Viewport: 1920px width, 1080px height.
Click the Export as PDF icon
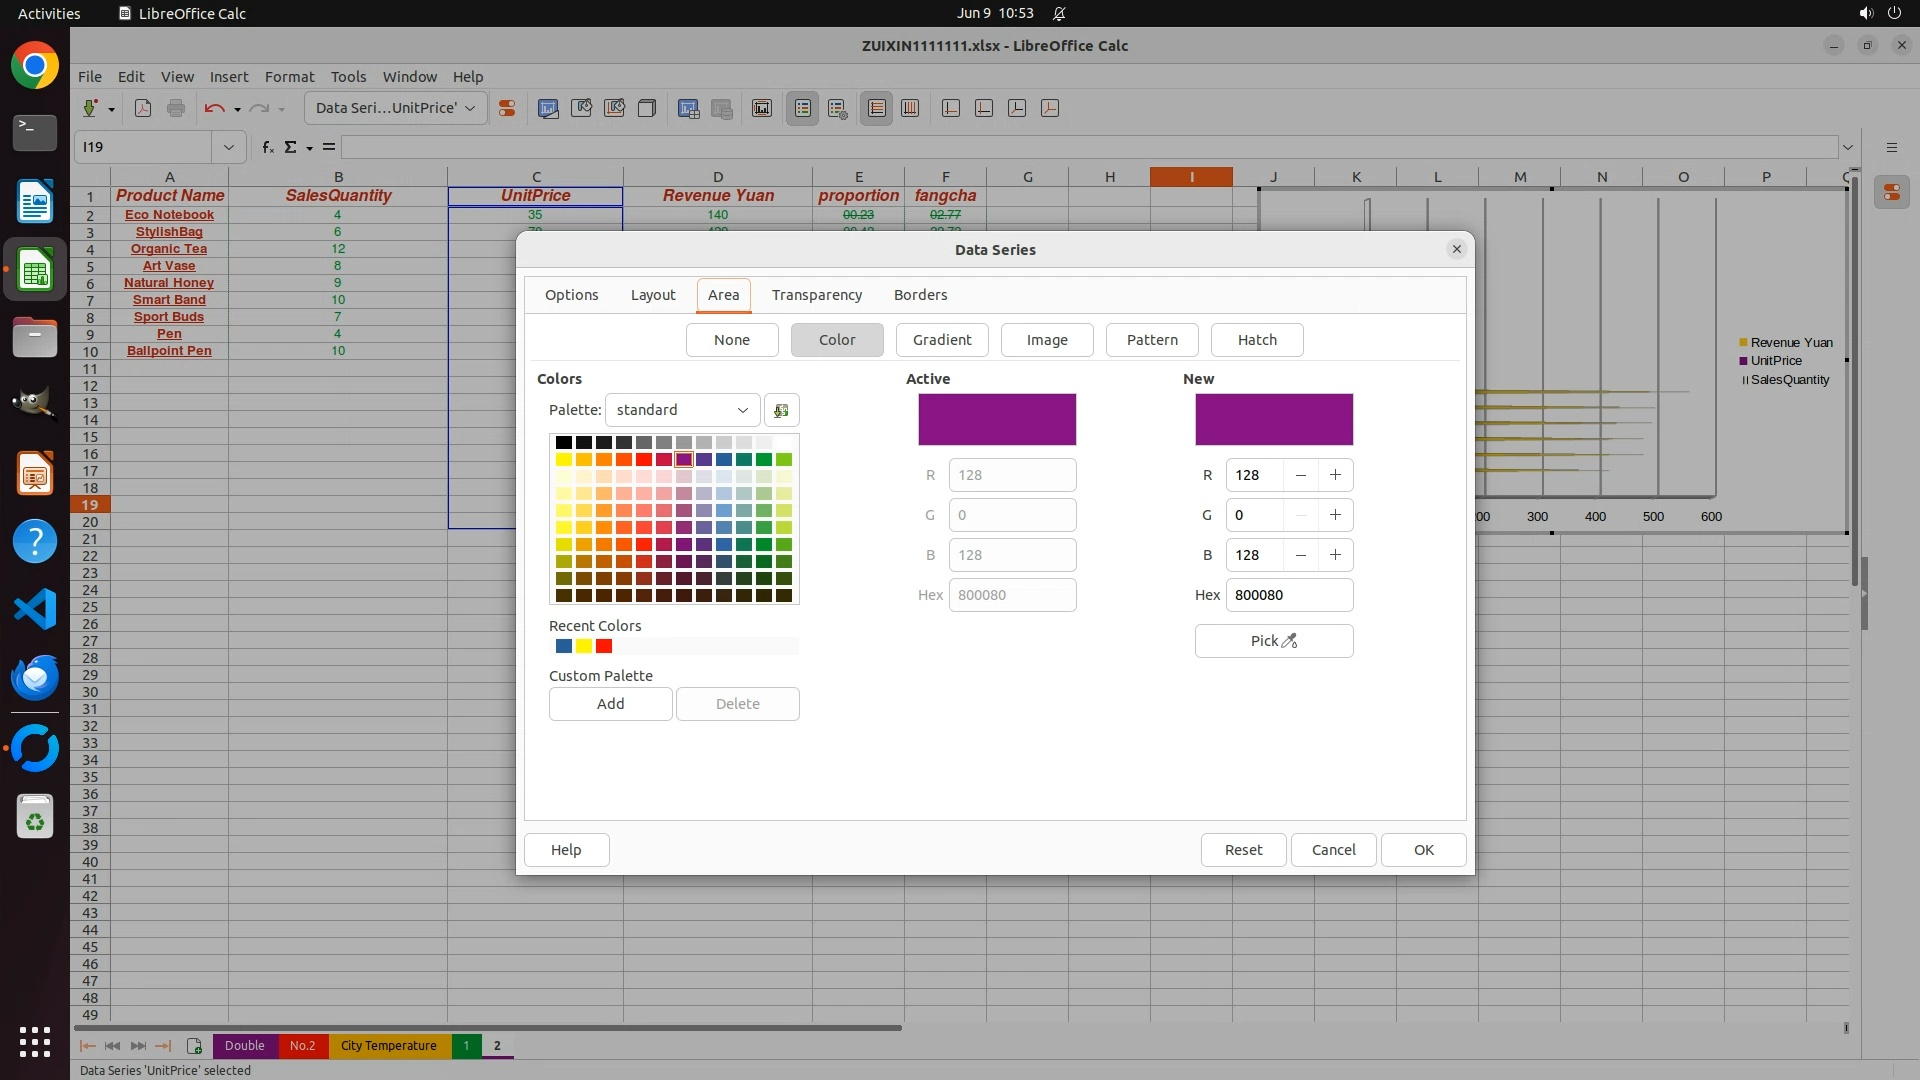(x=143, y=108)
